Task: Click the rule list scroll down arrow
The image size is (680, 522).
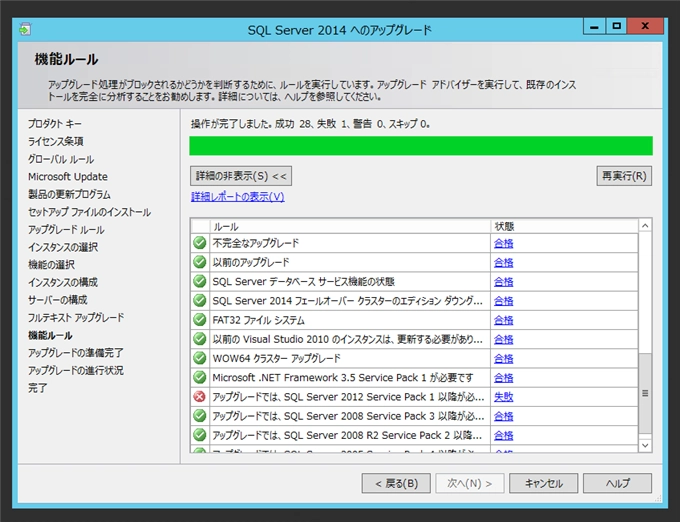Action: pyautogui.click(x=645, y=445)
